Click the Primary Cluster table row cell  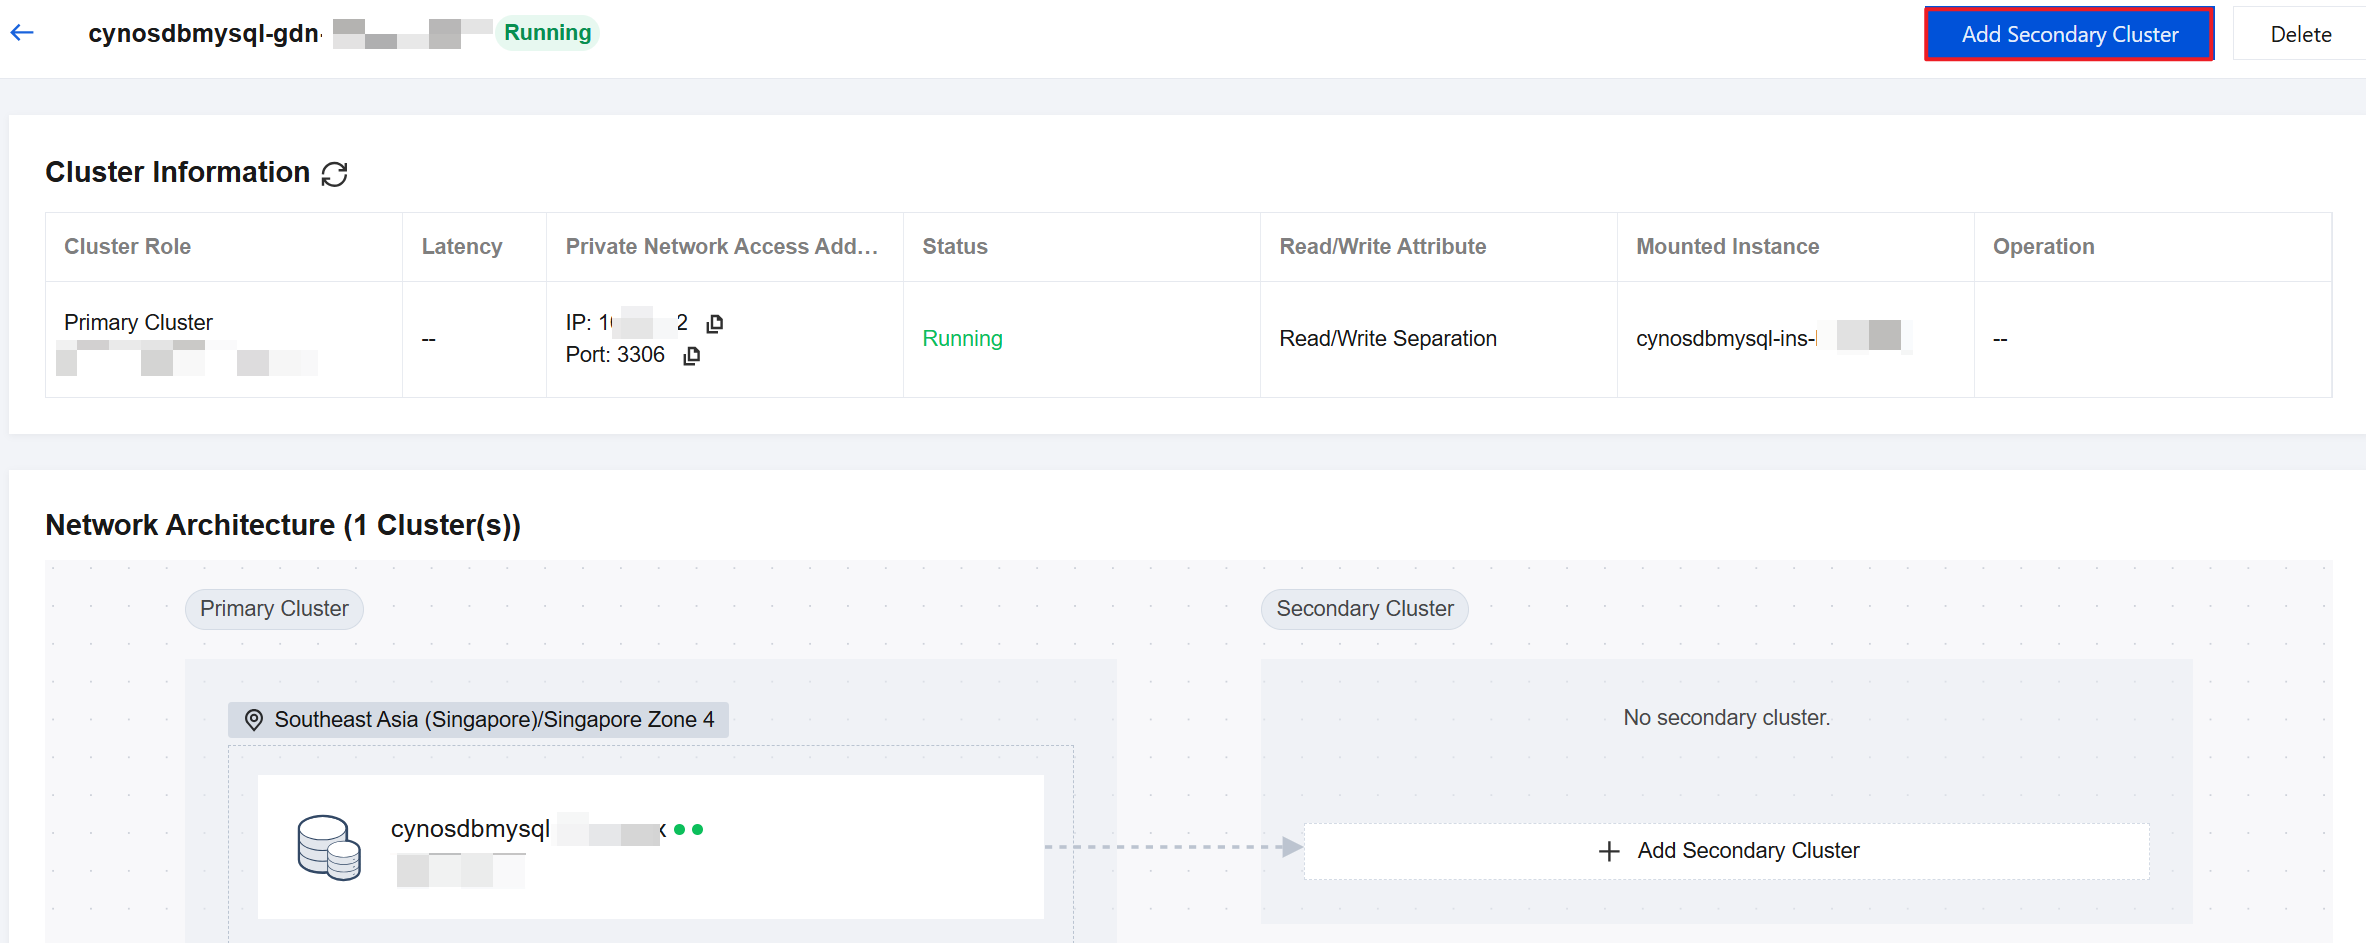[x=138, y=323]
